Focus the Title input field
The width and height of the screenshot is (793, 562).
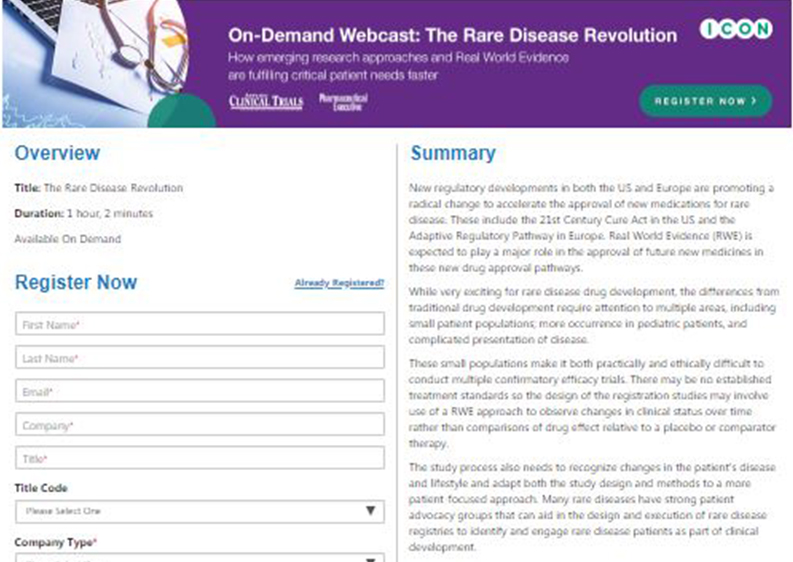pyautogui.click(x=200, y=458)
